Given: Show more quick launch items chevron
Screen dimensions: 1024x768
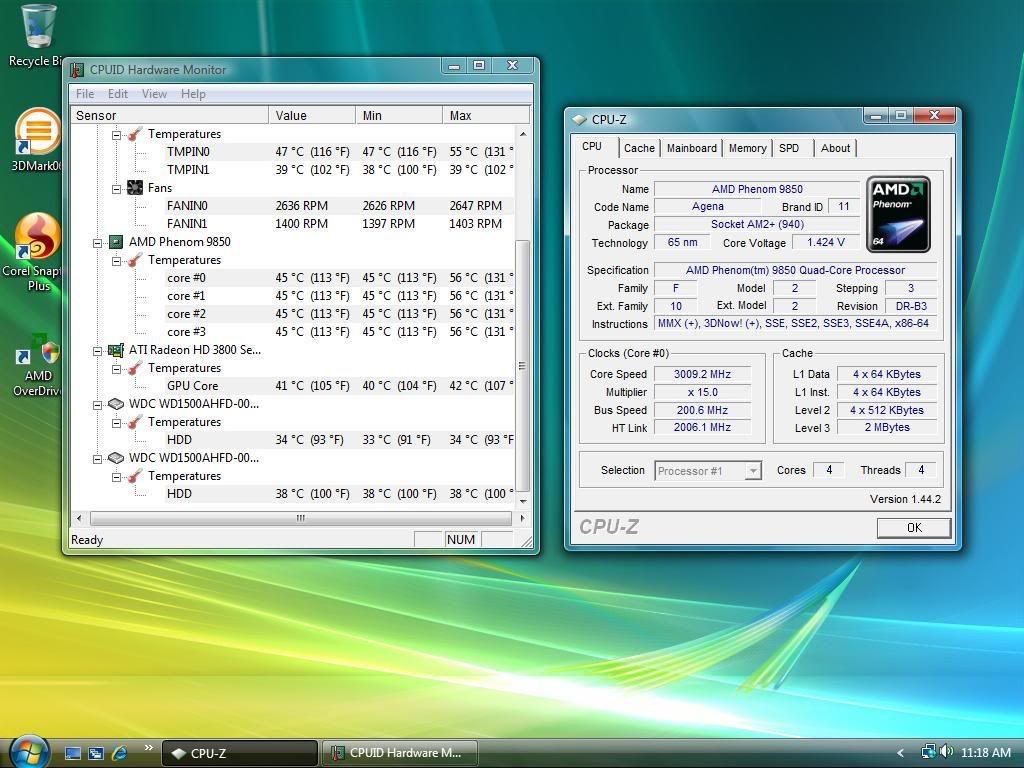Looking at the screenshot, I should (148, 748).
